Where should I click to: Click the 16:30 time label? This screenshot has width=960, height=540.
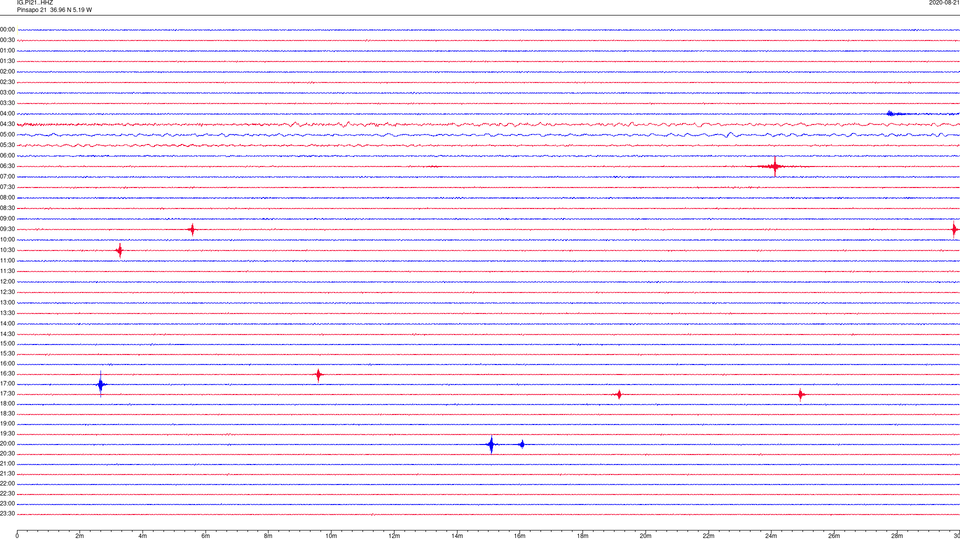point(7,373)
